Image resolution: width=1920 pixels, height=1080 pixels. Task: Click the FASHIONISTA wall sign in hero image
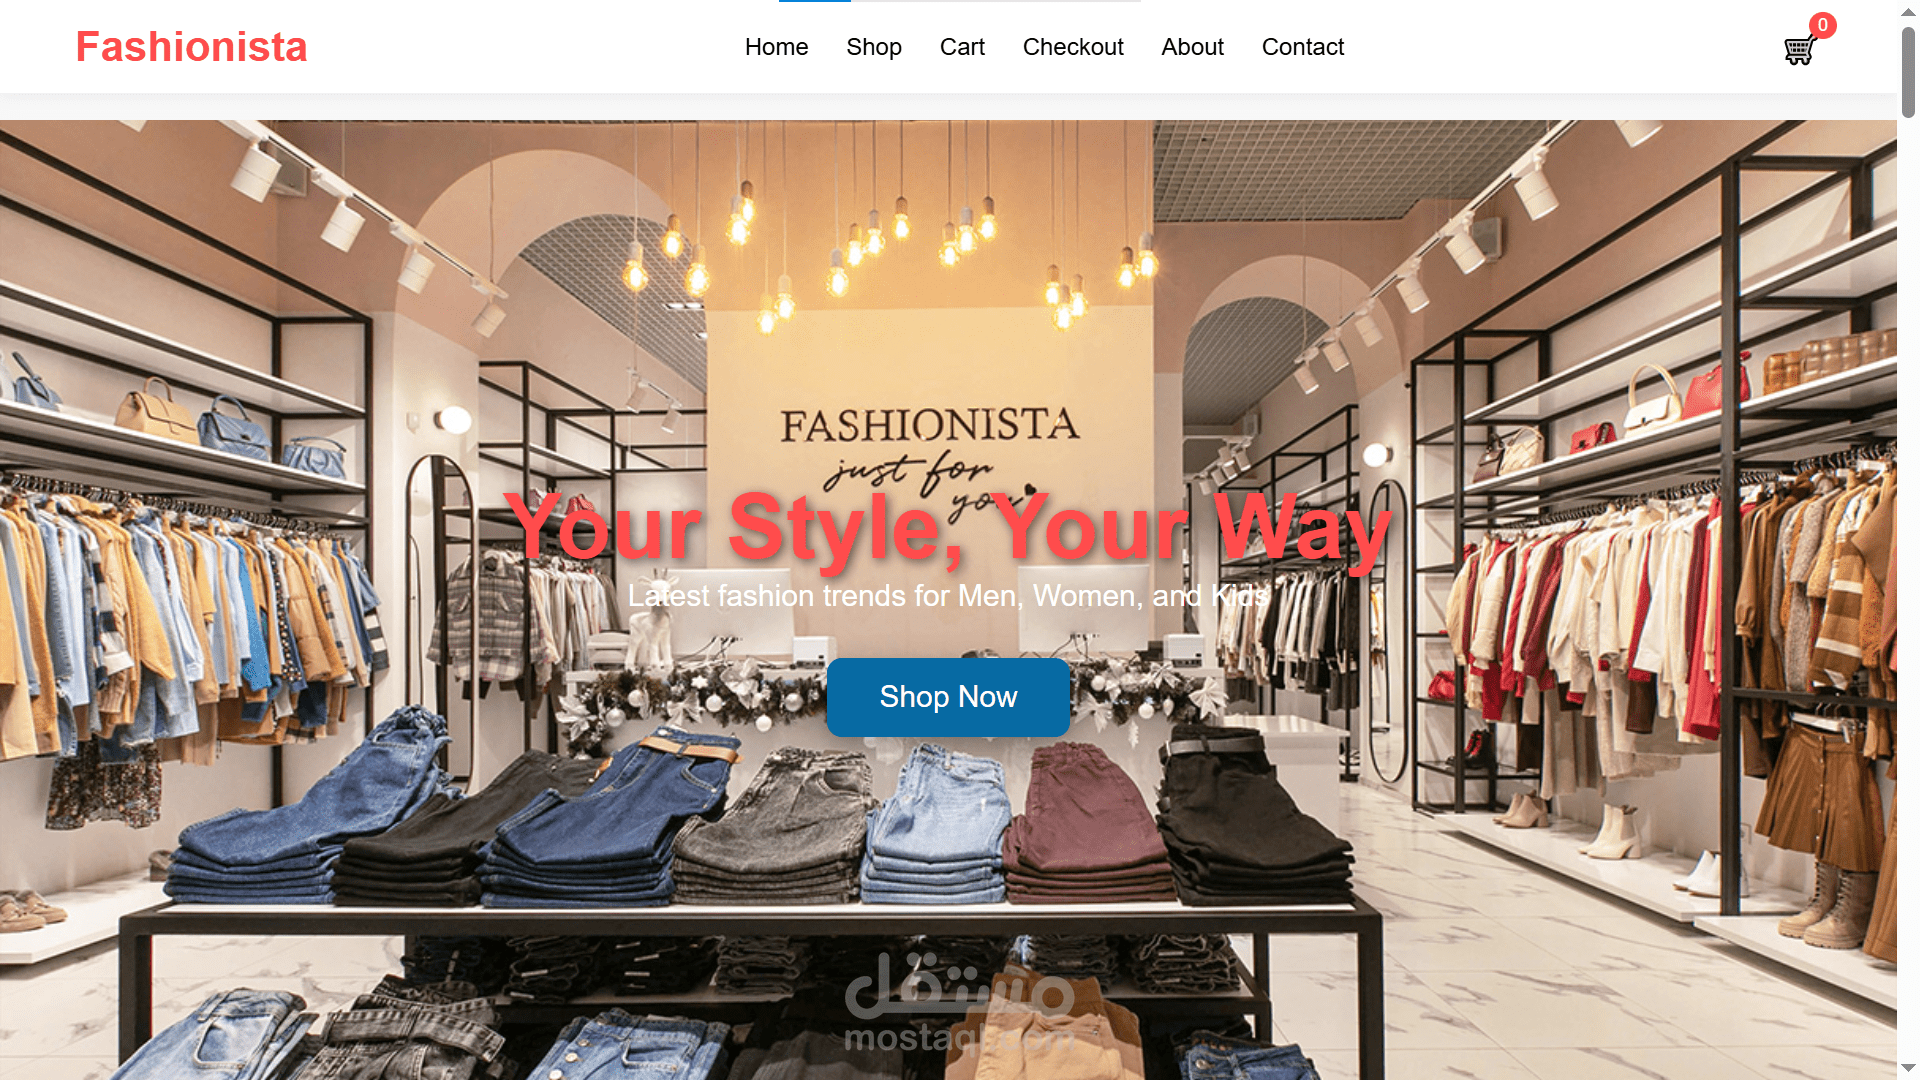coord(930,427)
